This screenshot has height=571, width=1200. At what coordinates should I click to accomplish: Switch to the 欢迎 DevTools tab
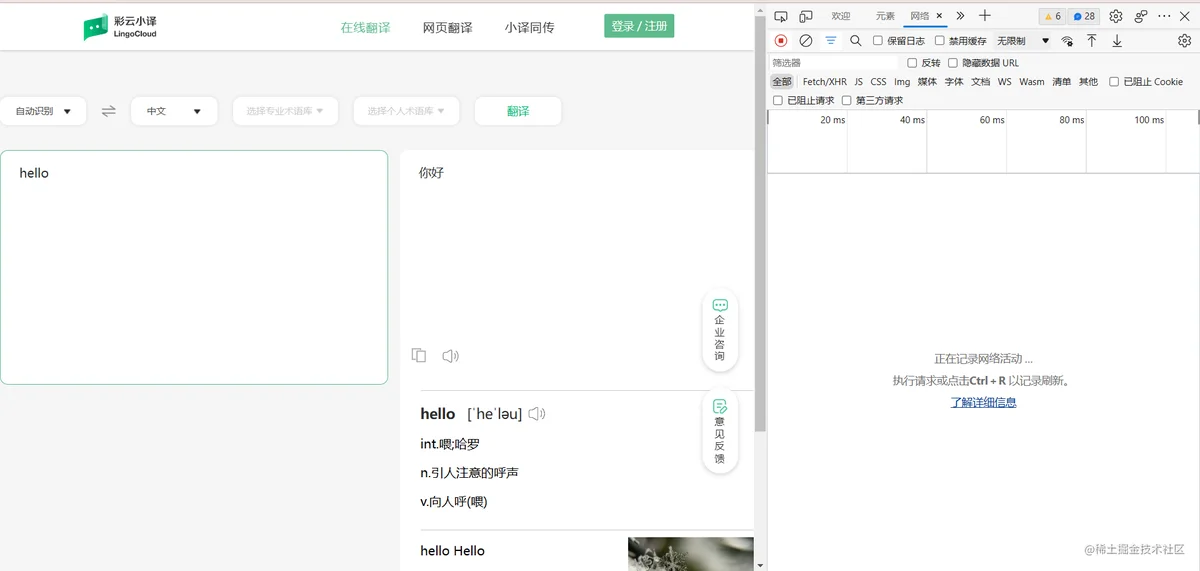click(841, 16)
